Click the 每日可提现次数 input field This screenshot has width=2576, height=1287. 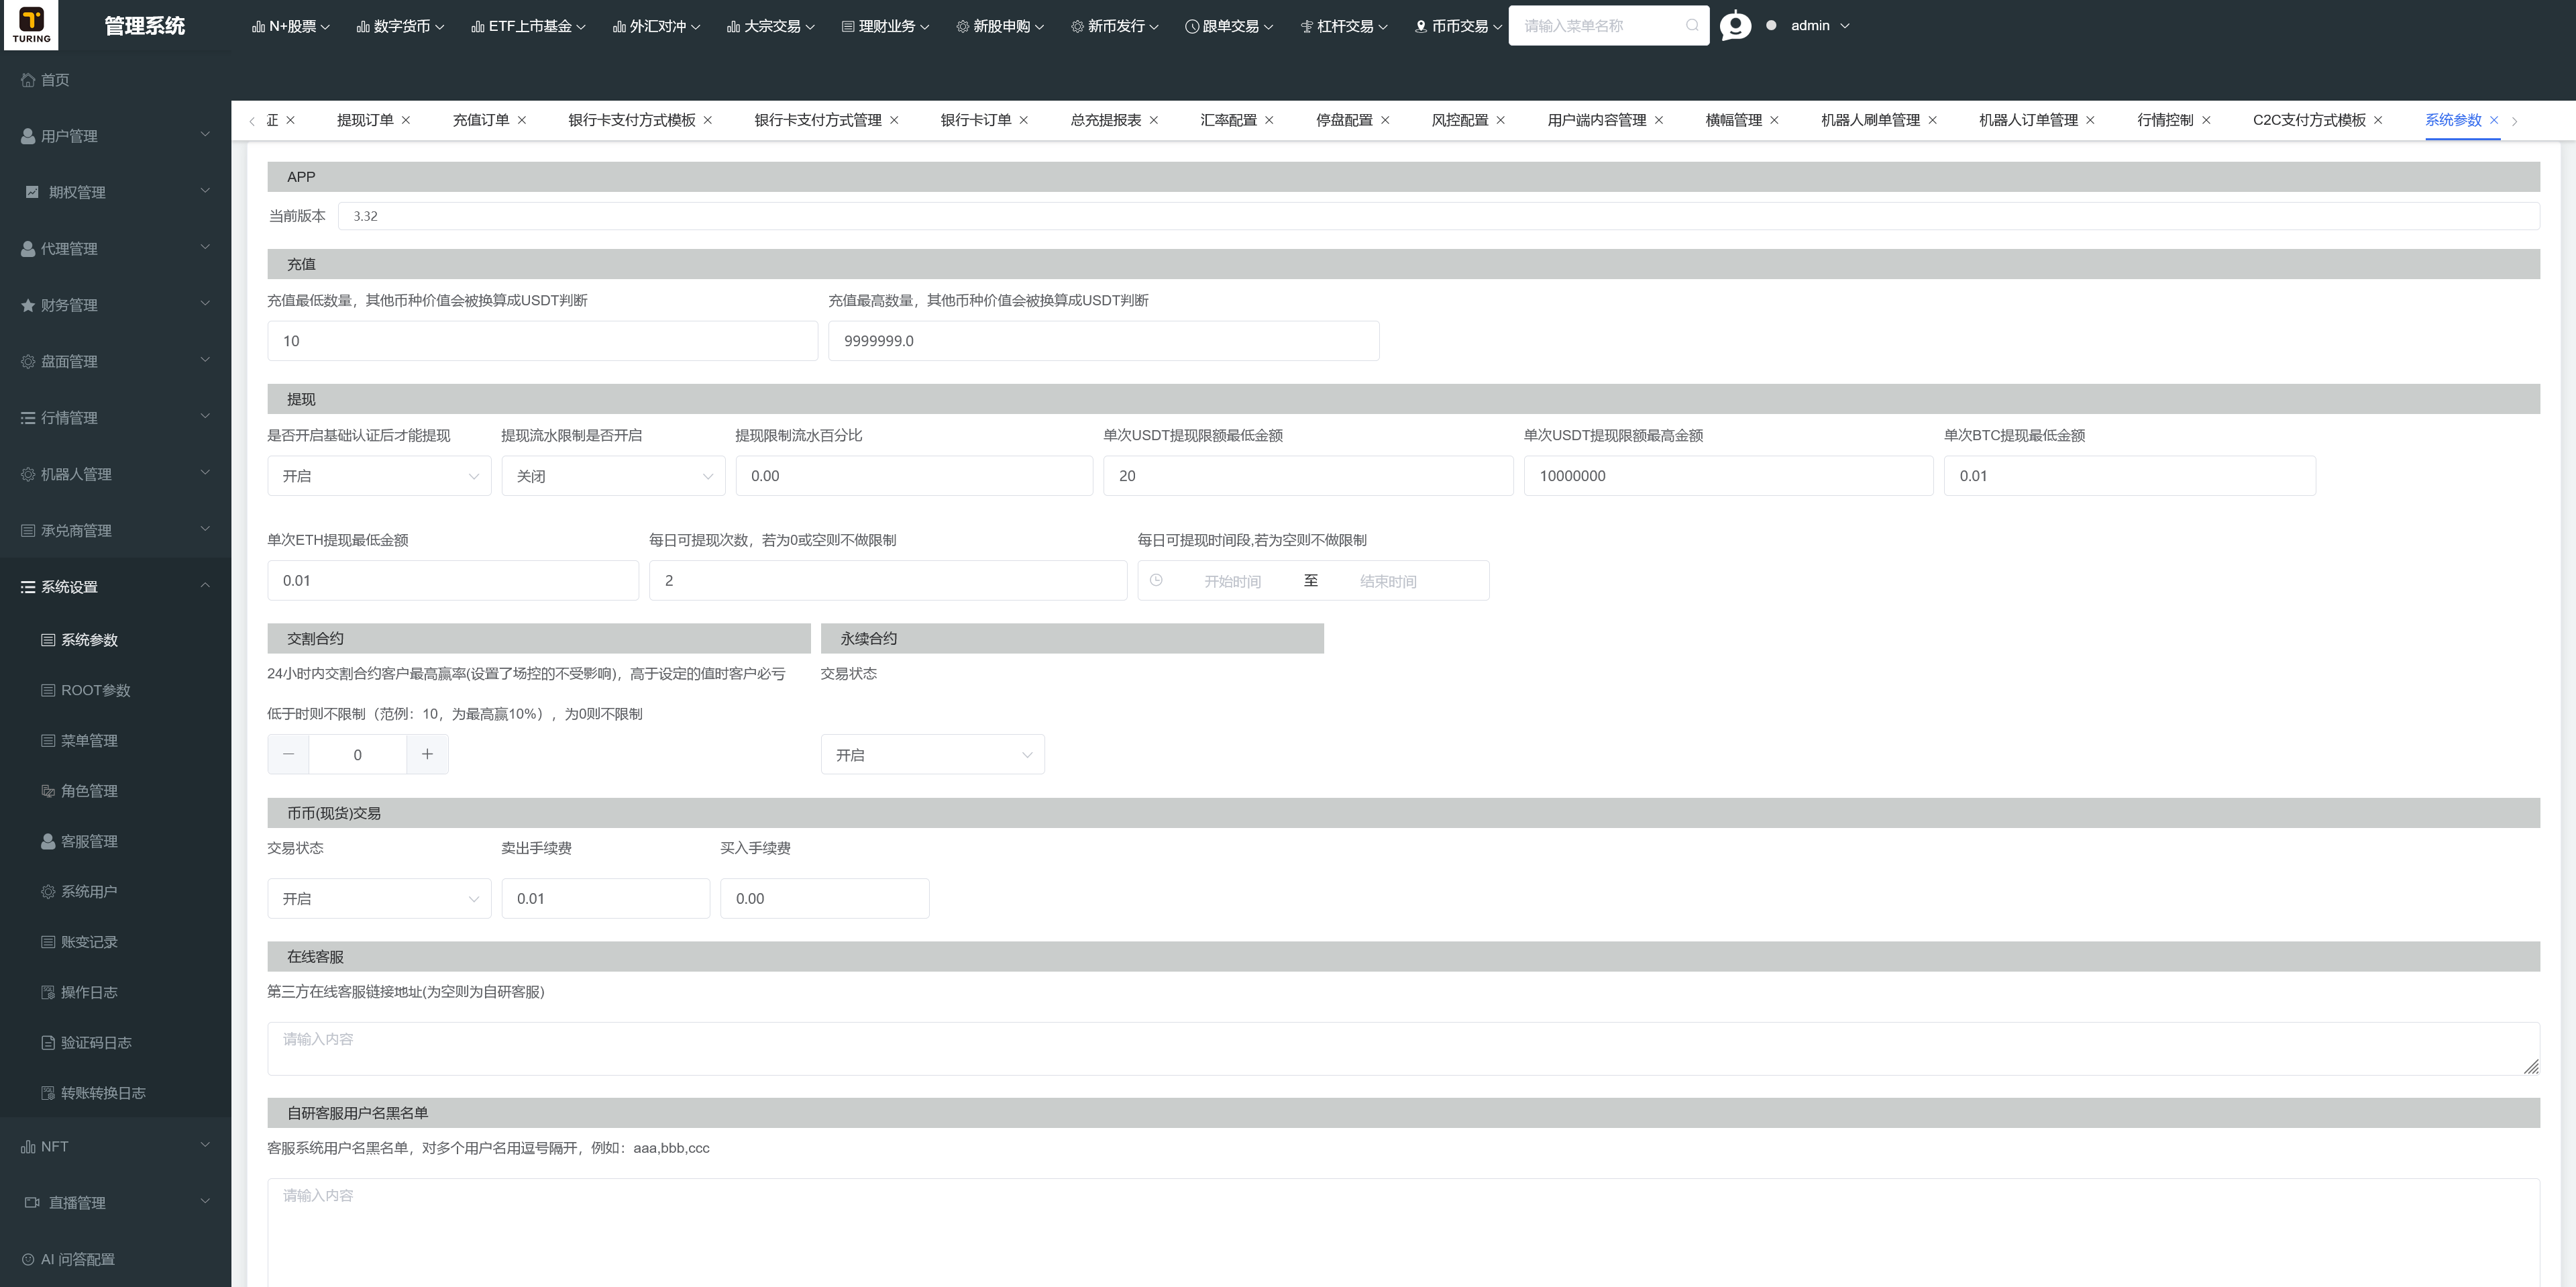[887, 580]
